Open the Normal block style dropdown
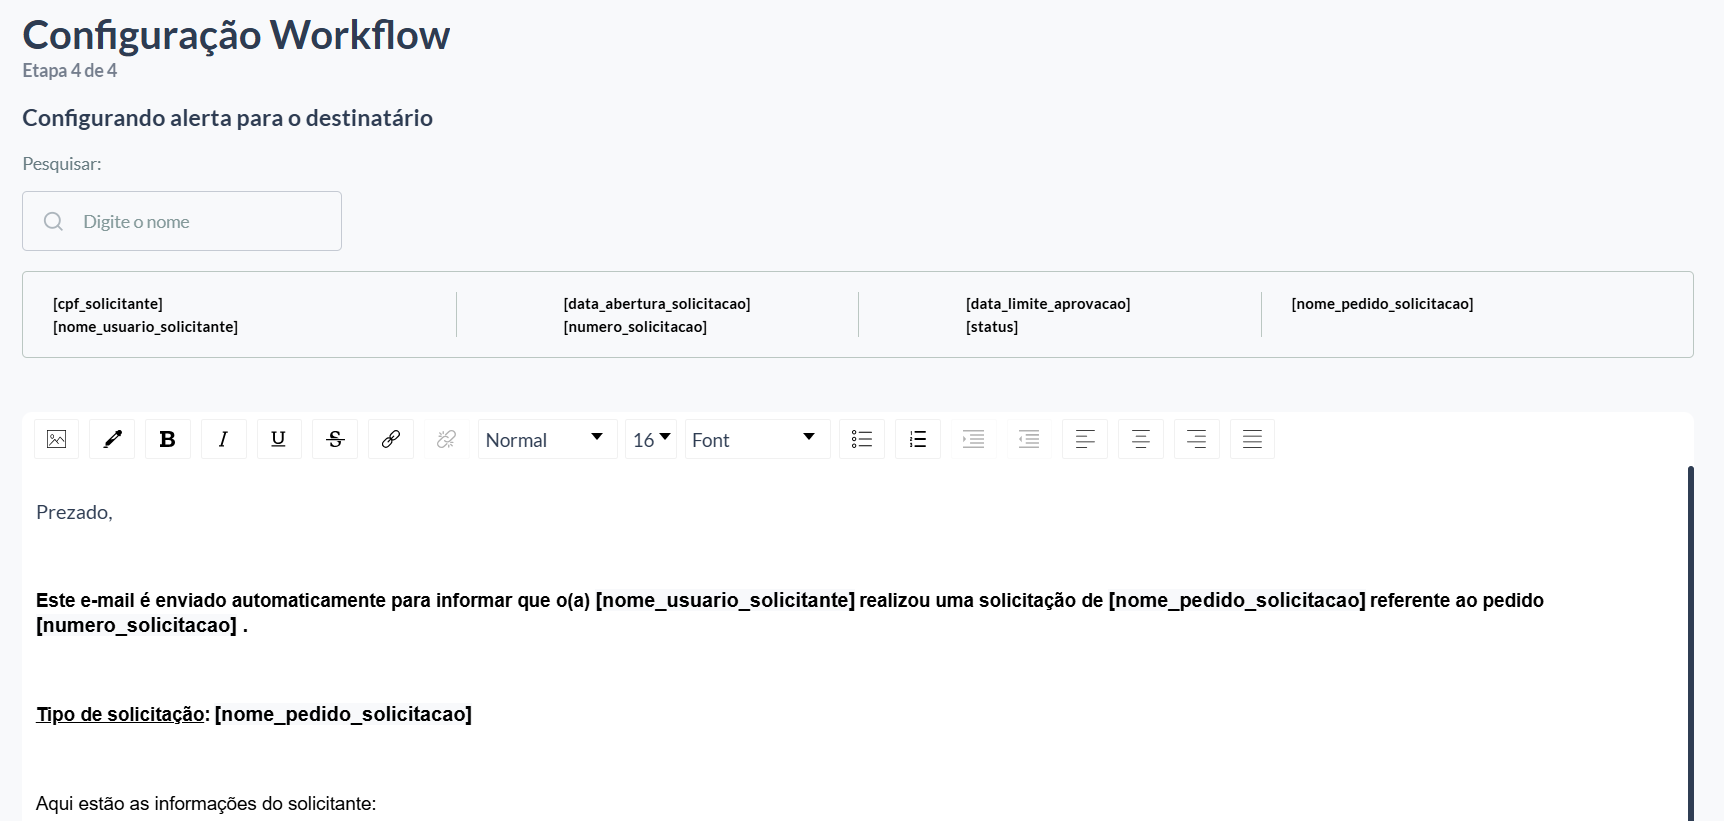Viewport: 1724px width, 821px height. (x=548, y=439)
